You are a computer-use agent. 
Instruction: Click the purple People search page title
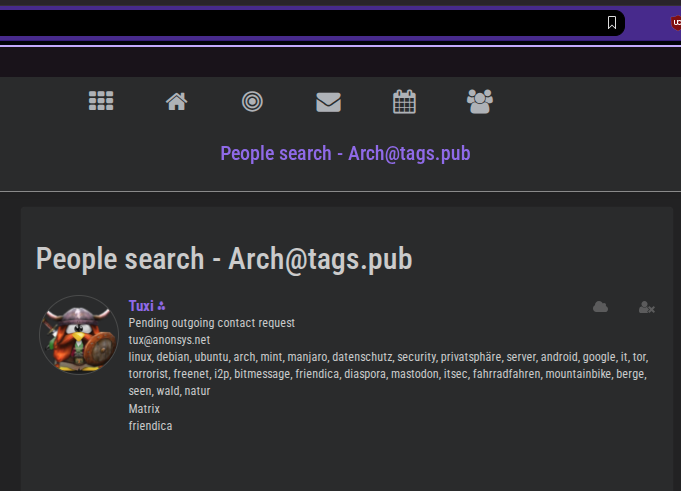point(345,153)
